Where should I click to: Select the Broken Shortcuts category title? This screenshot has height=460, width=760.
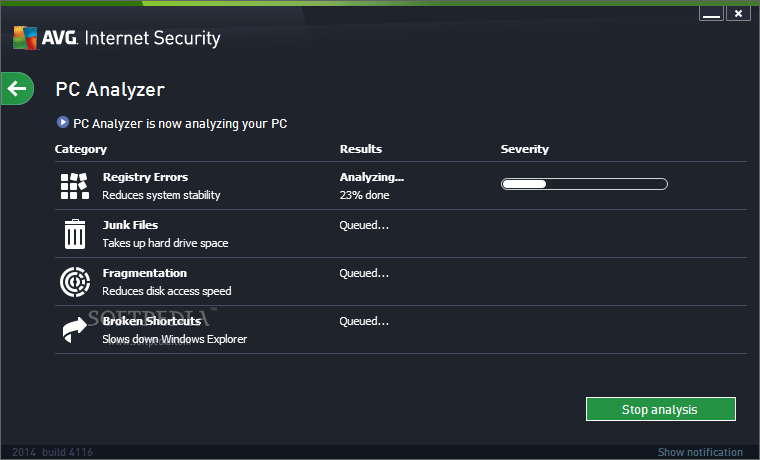click(151, 321)
